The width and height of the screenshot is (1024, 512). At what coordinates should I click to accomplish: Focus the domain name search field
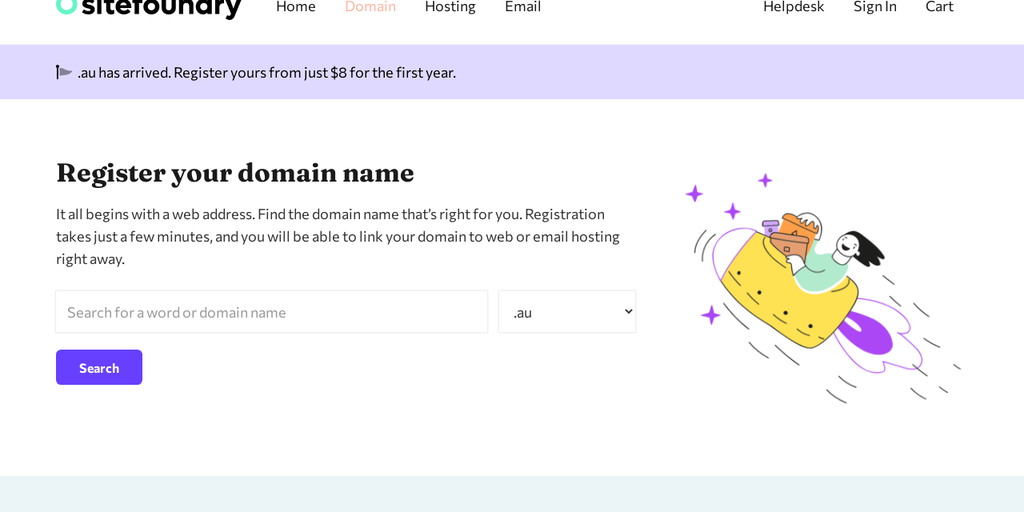coord(271,312)
